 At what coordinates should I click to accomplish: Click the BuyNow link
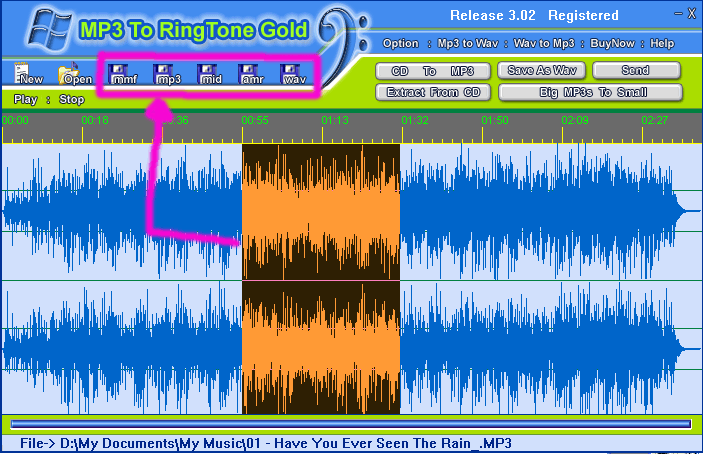612,43
